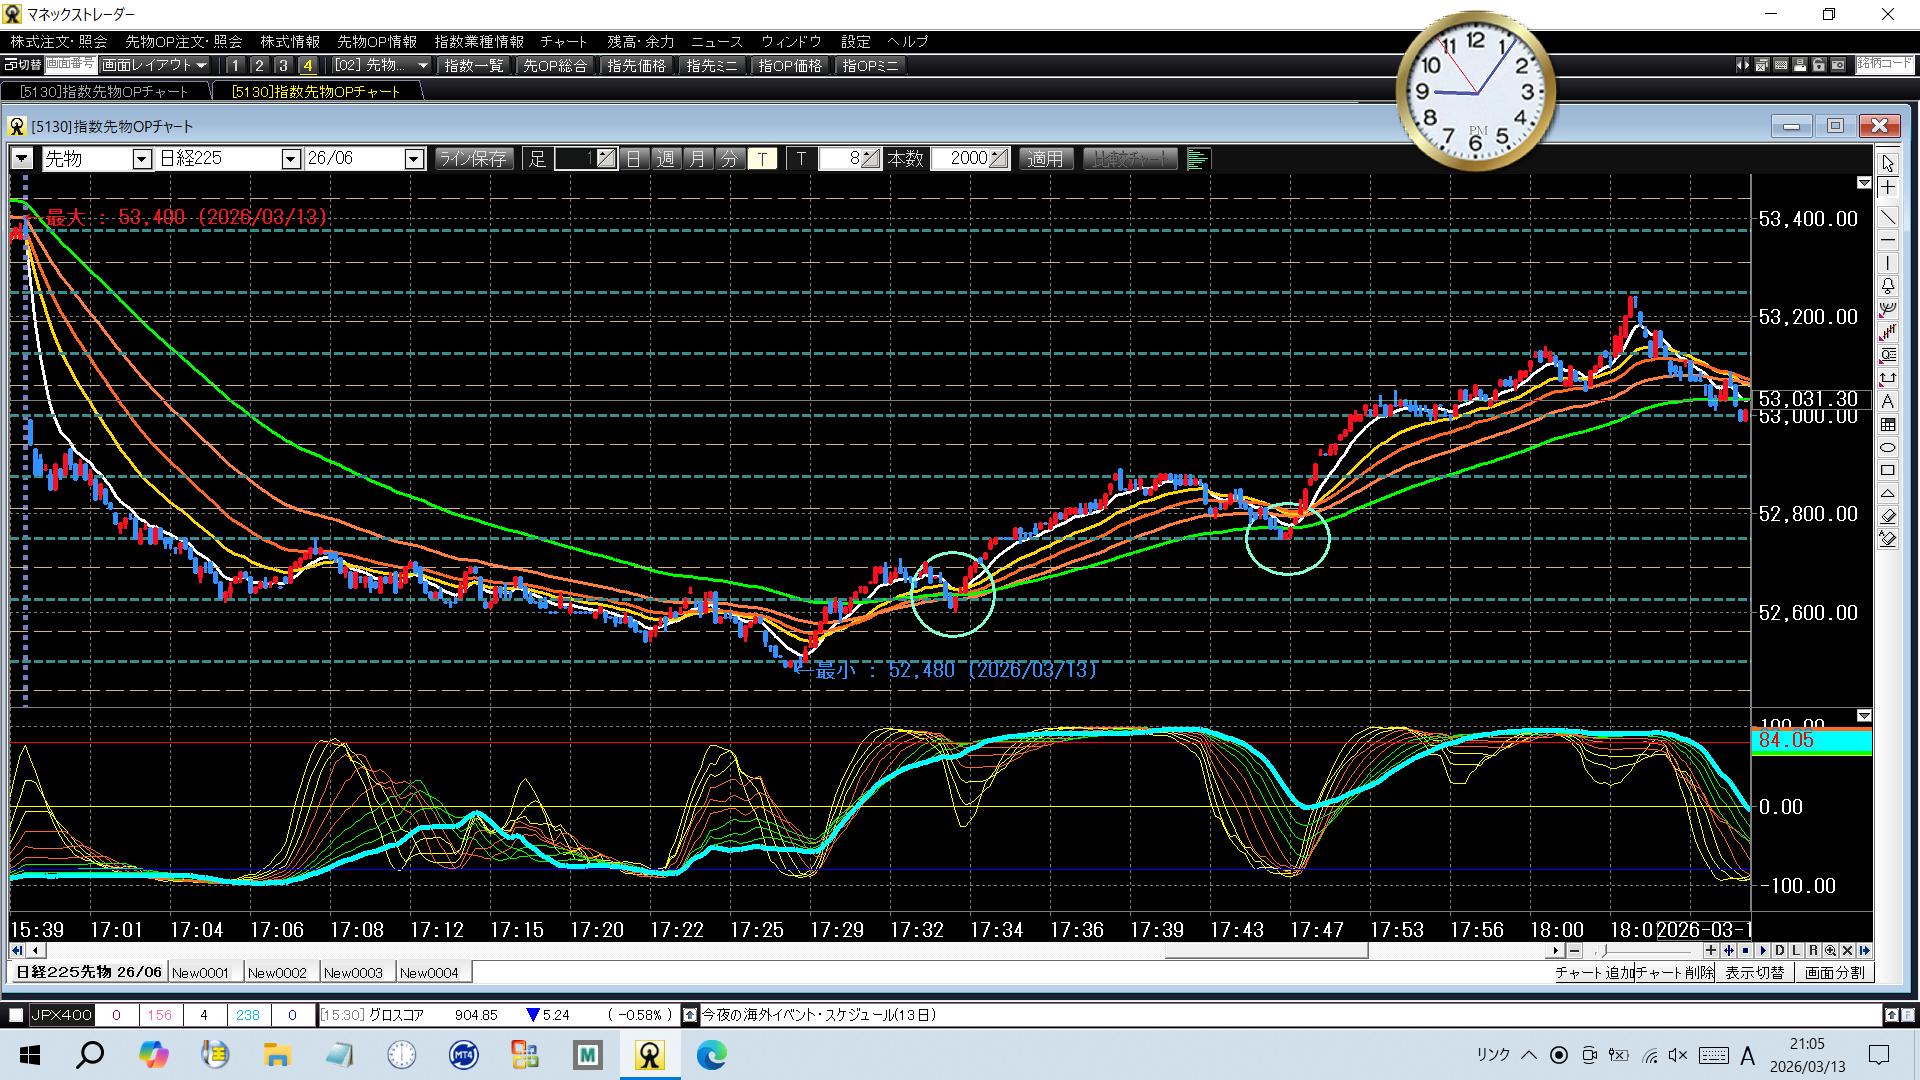1920x1080 pixels.
Task: Toggle the tick 'T' timeframe button
Action: click(x=762, y=159)
